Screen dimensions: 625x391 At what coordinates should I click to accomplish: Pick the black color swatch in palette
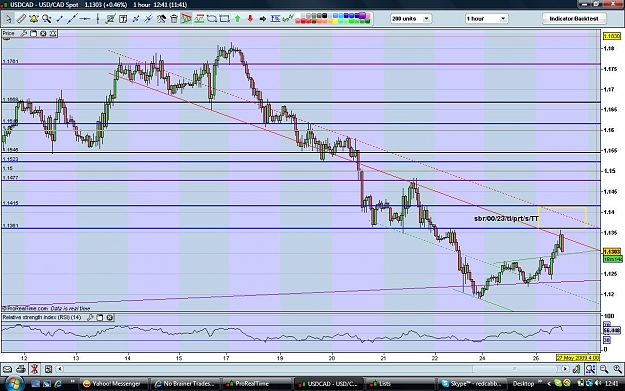[x=324, y=16]
